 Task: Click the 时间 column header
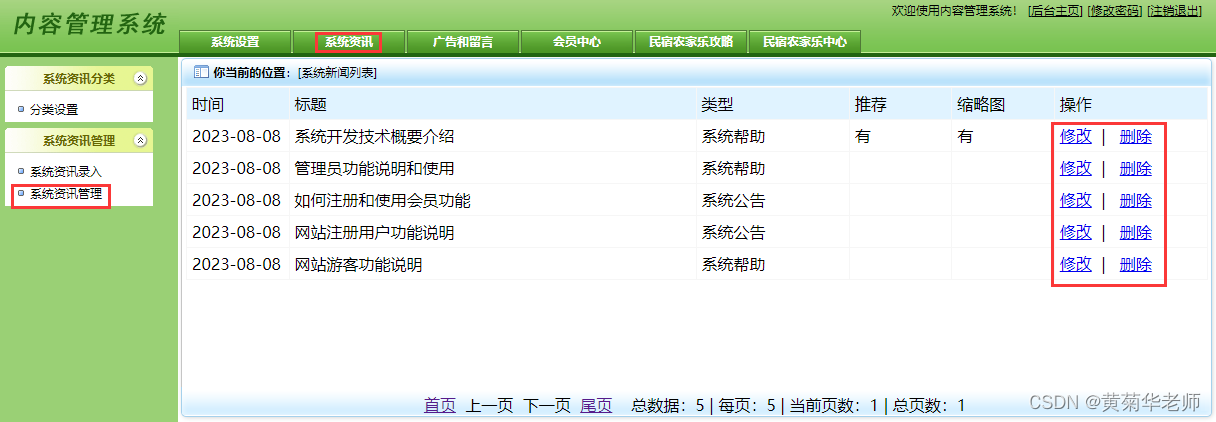click(x=208, y=104)
